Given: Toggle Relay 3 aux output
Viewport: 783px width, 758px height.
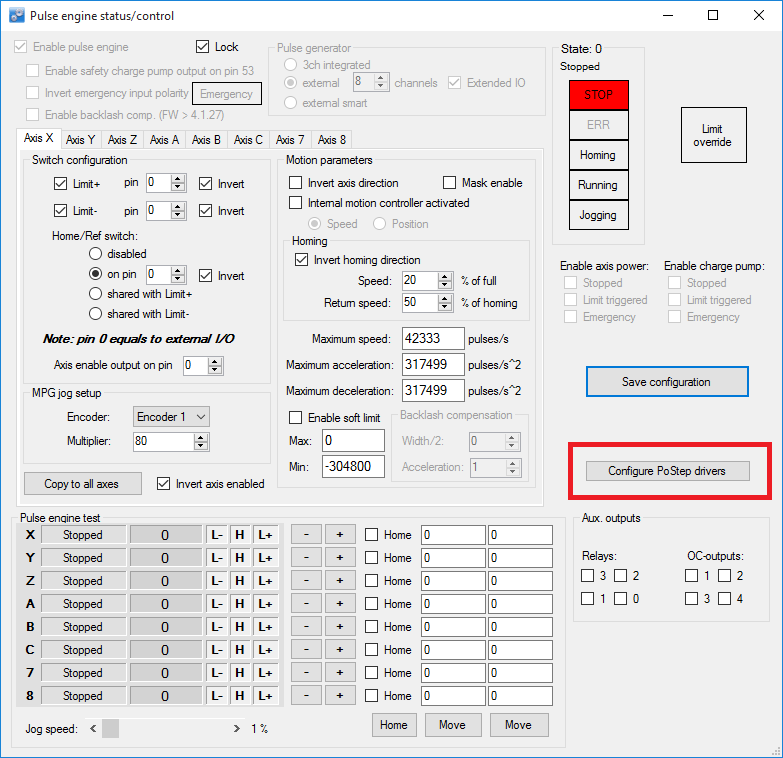Looking at the screenshot, I should (587, 575).
